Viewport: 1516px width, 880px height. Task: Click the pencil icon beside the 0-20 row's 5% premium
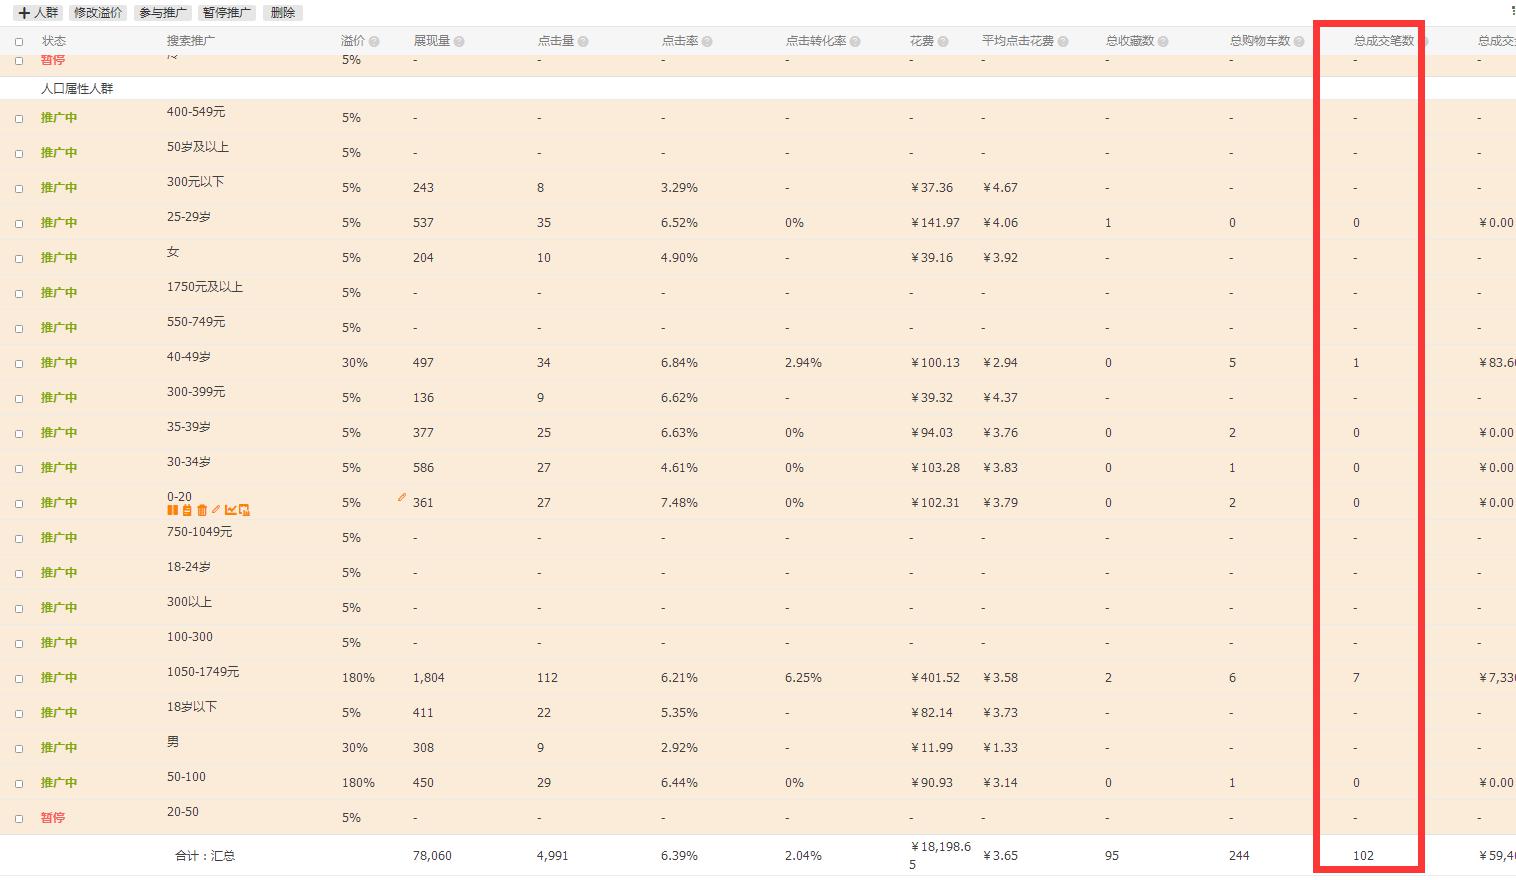tap(402, 497)
